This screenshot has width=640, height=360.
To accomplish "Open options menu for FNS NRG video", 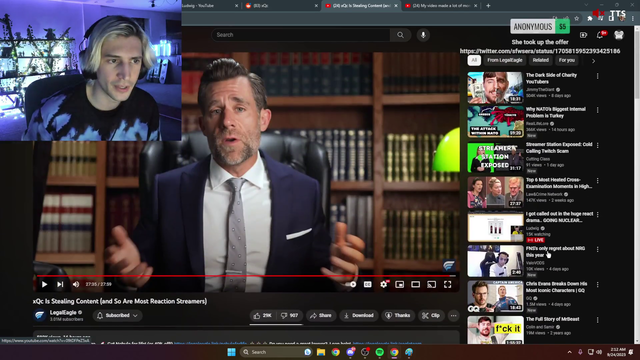I will click(x=598, y=249).
